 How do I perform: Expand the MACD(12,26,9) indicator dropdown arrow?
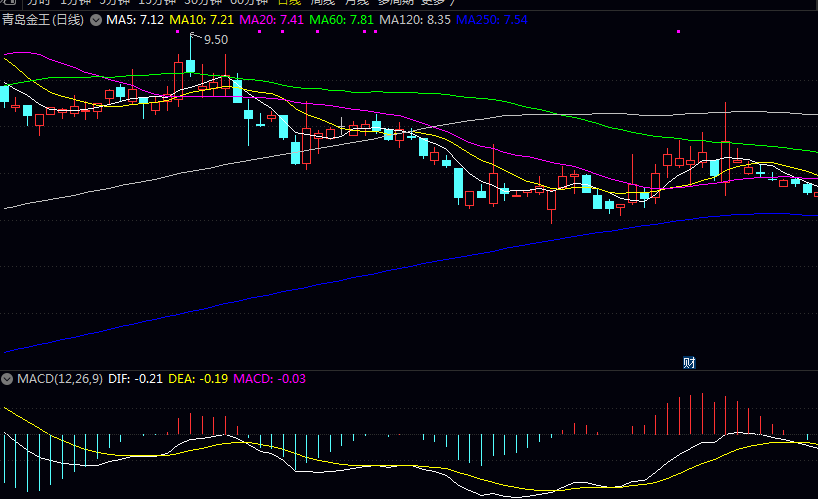pos(7,379)
